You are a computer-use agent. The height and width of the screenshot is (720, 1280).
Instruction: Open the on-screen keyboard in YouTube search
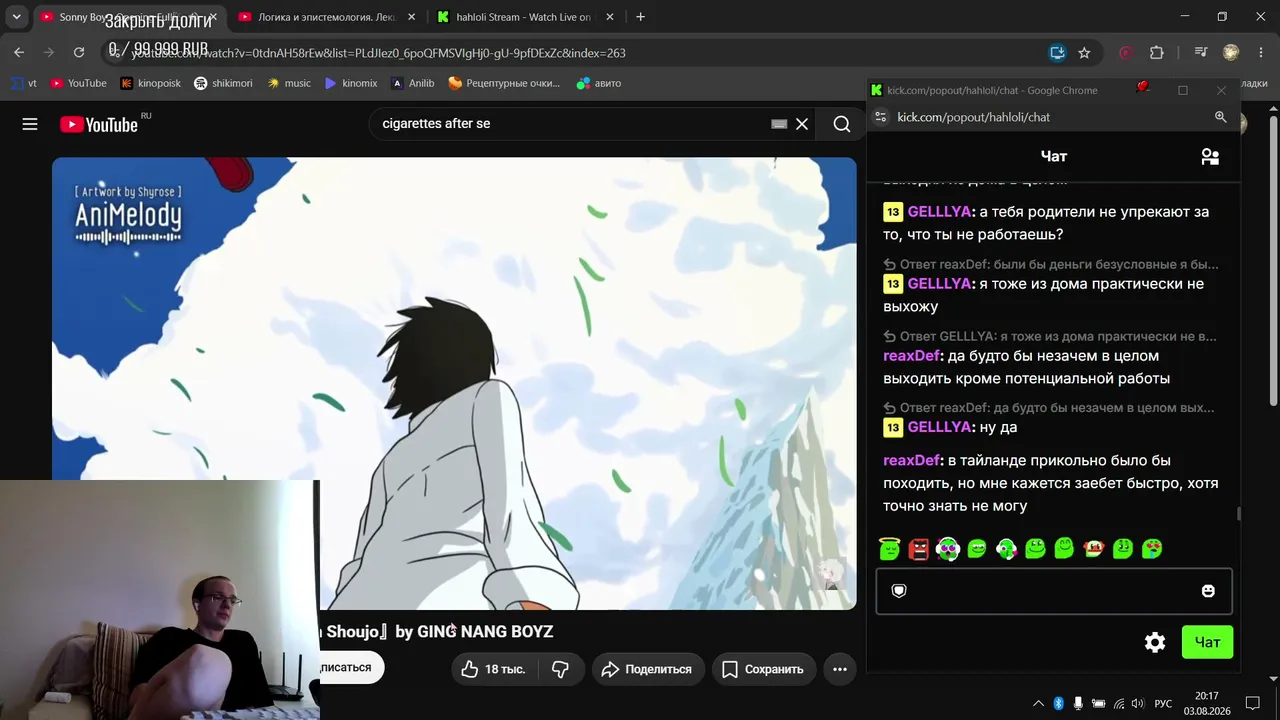(779, 124)
